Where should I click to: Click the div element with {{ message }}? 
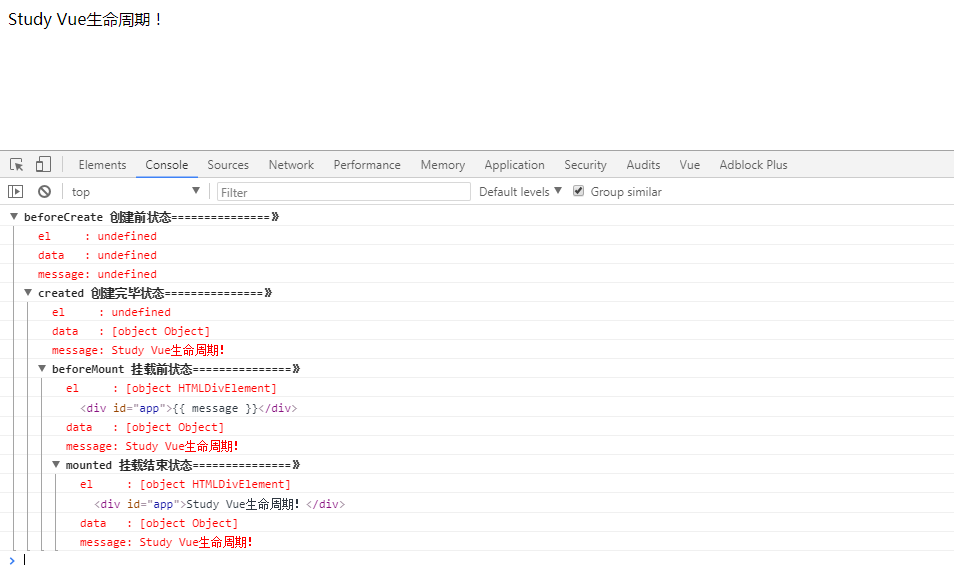click(189, 408)
